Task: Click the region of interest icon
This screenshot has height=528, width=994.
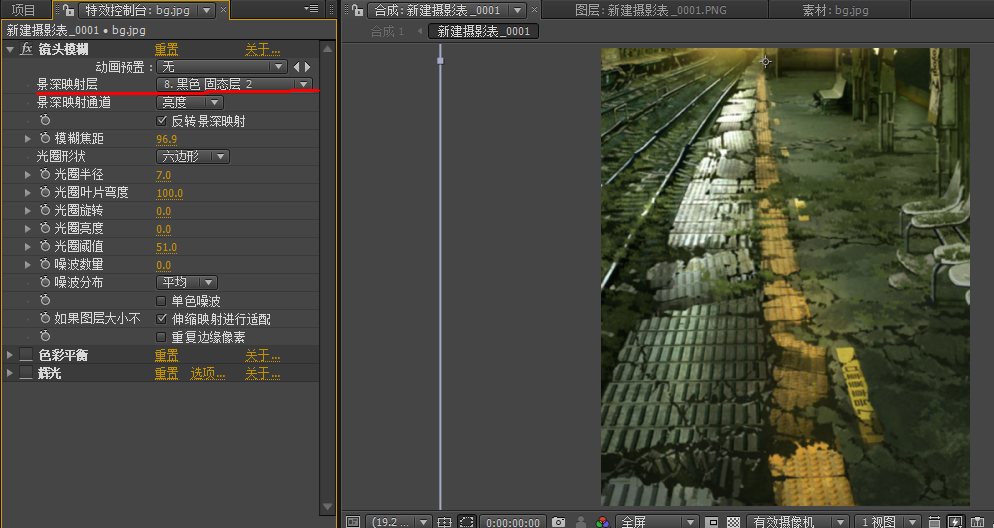Action: pos(467,521)
